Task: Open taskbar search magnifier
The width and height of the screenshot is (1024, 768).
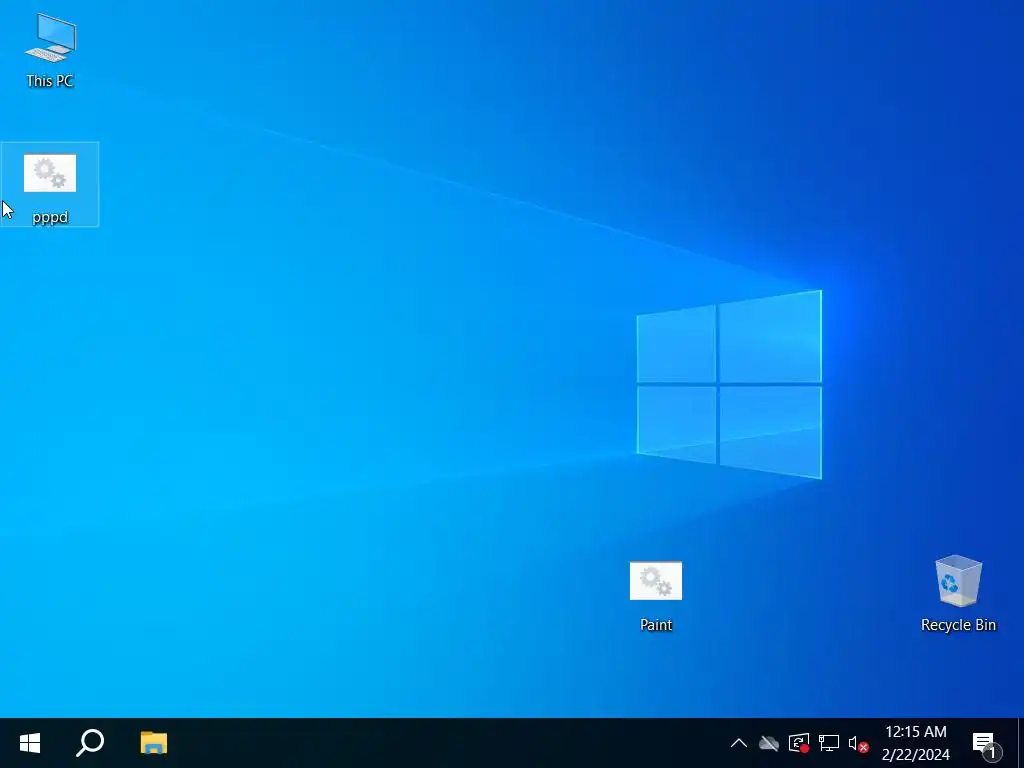Action: tap(90, 743)
